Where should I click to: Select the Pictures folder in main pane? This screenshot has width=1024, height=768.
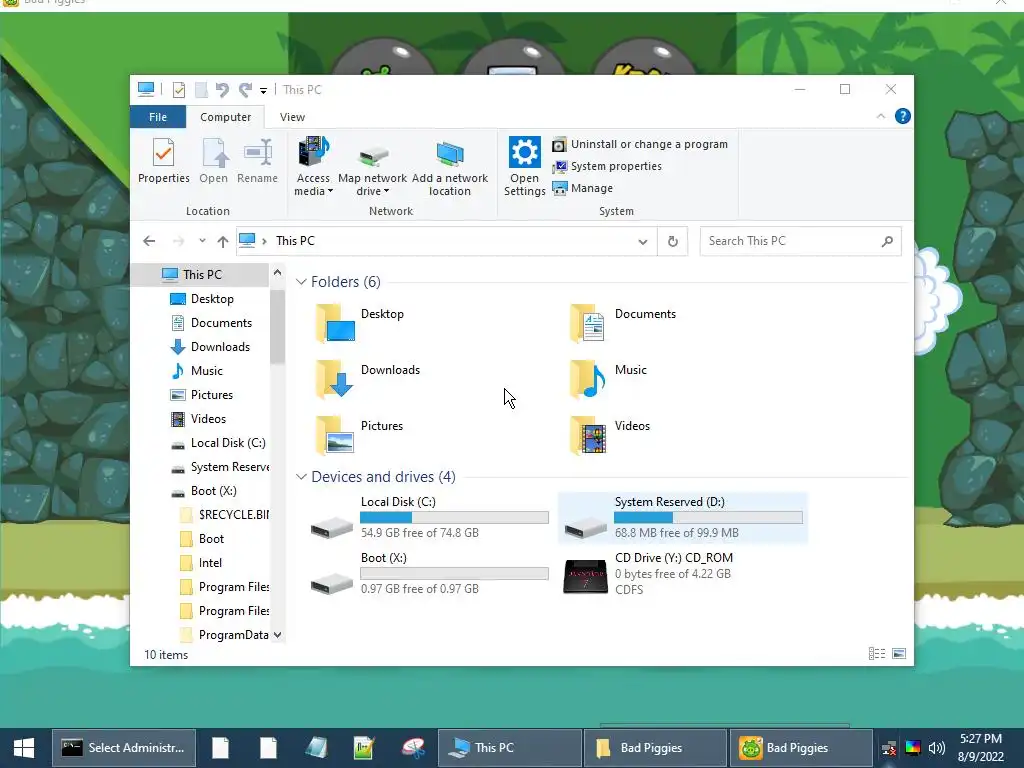coord(359,434)
